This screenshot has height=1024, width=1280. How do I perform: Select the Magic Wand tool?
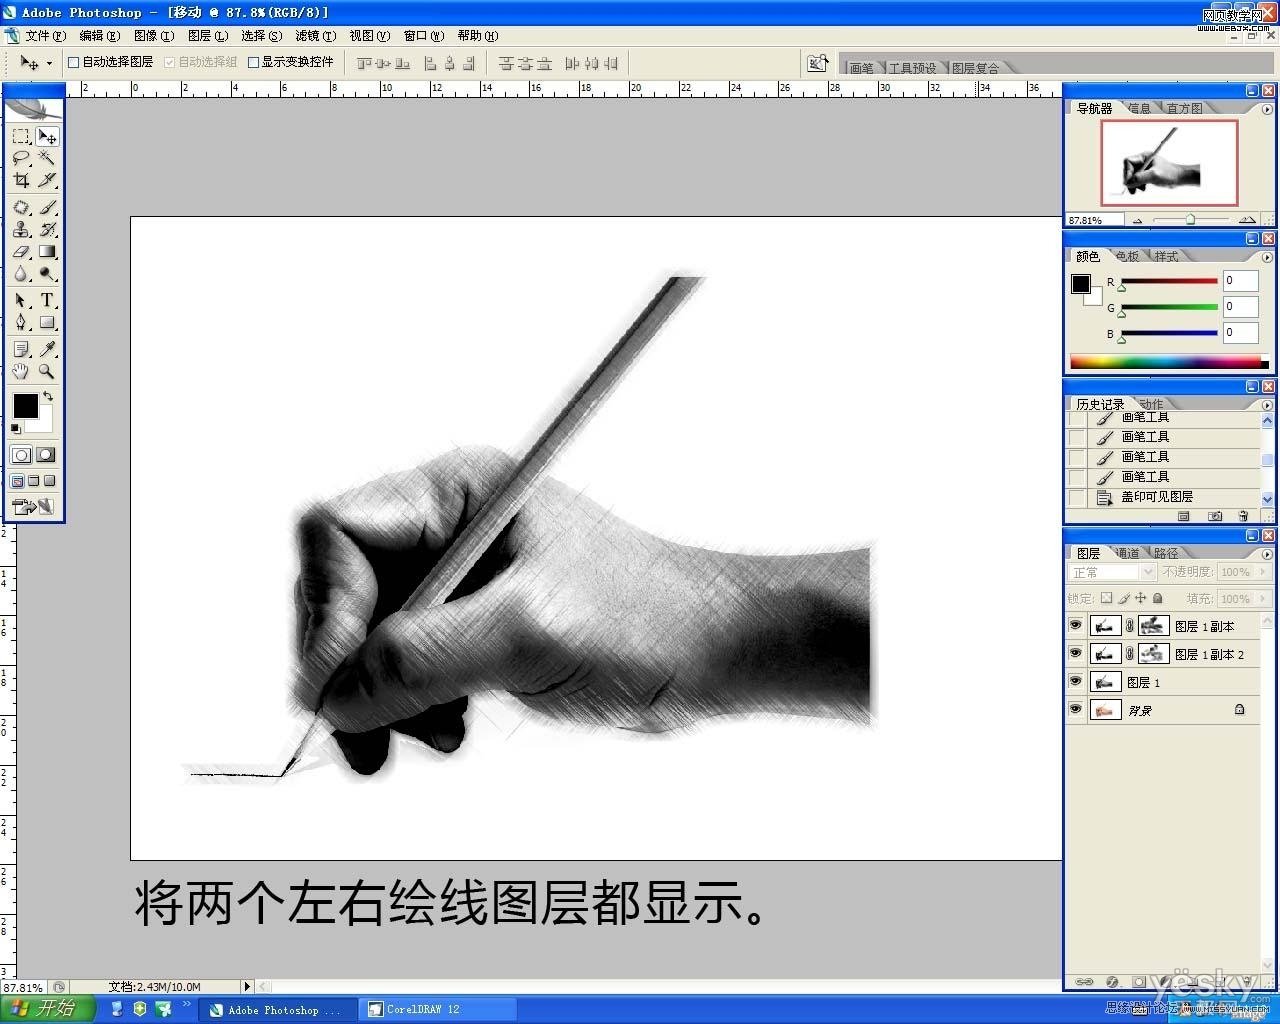coord(47,158)
